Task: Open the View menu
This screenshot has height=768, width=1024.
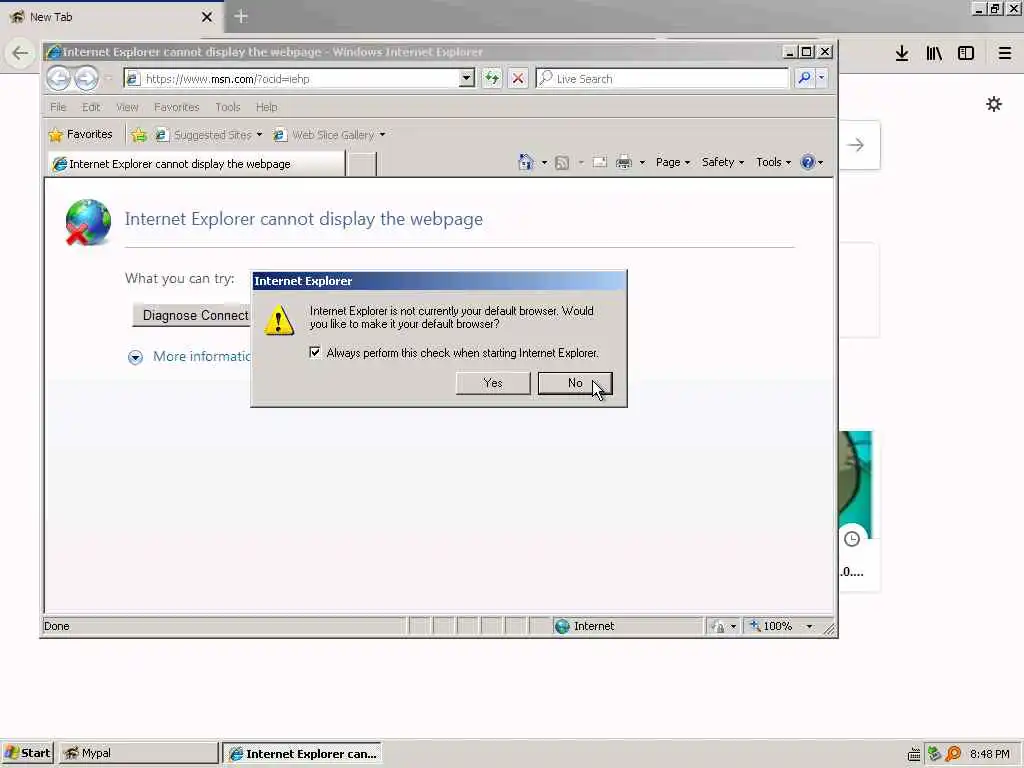Action: [x=127, y=107]
